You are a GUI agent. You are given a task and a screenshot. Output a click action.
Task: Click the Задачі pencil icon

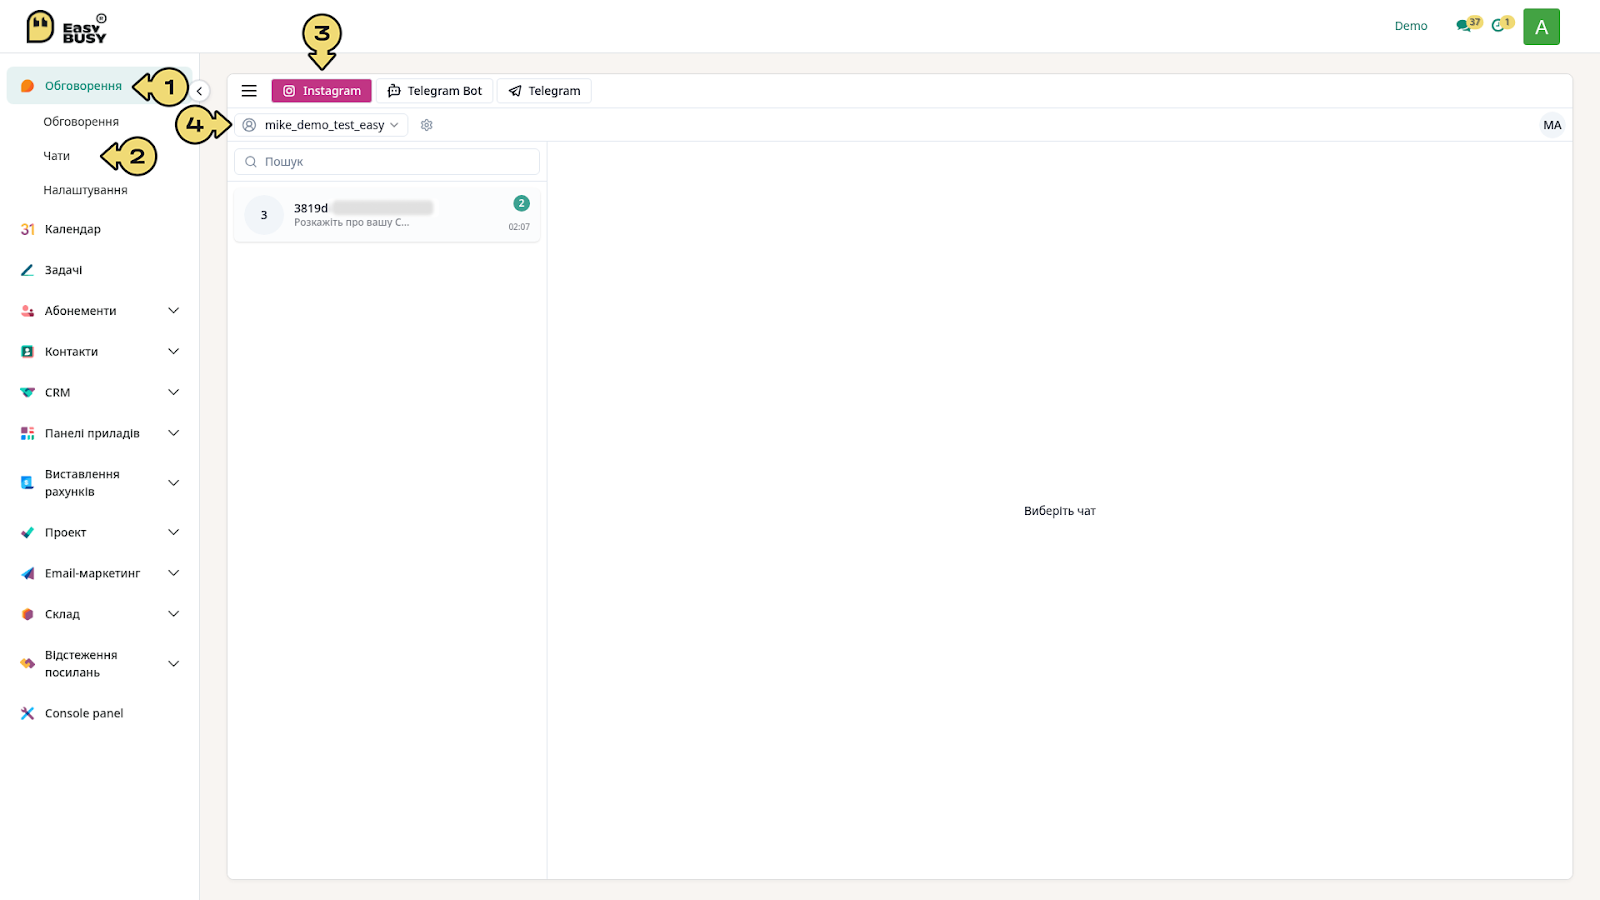click(x=27, y=270)
